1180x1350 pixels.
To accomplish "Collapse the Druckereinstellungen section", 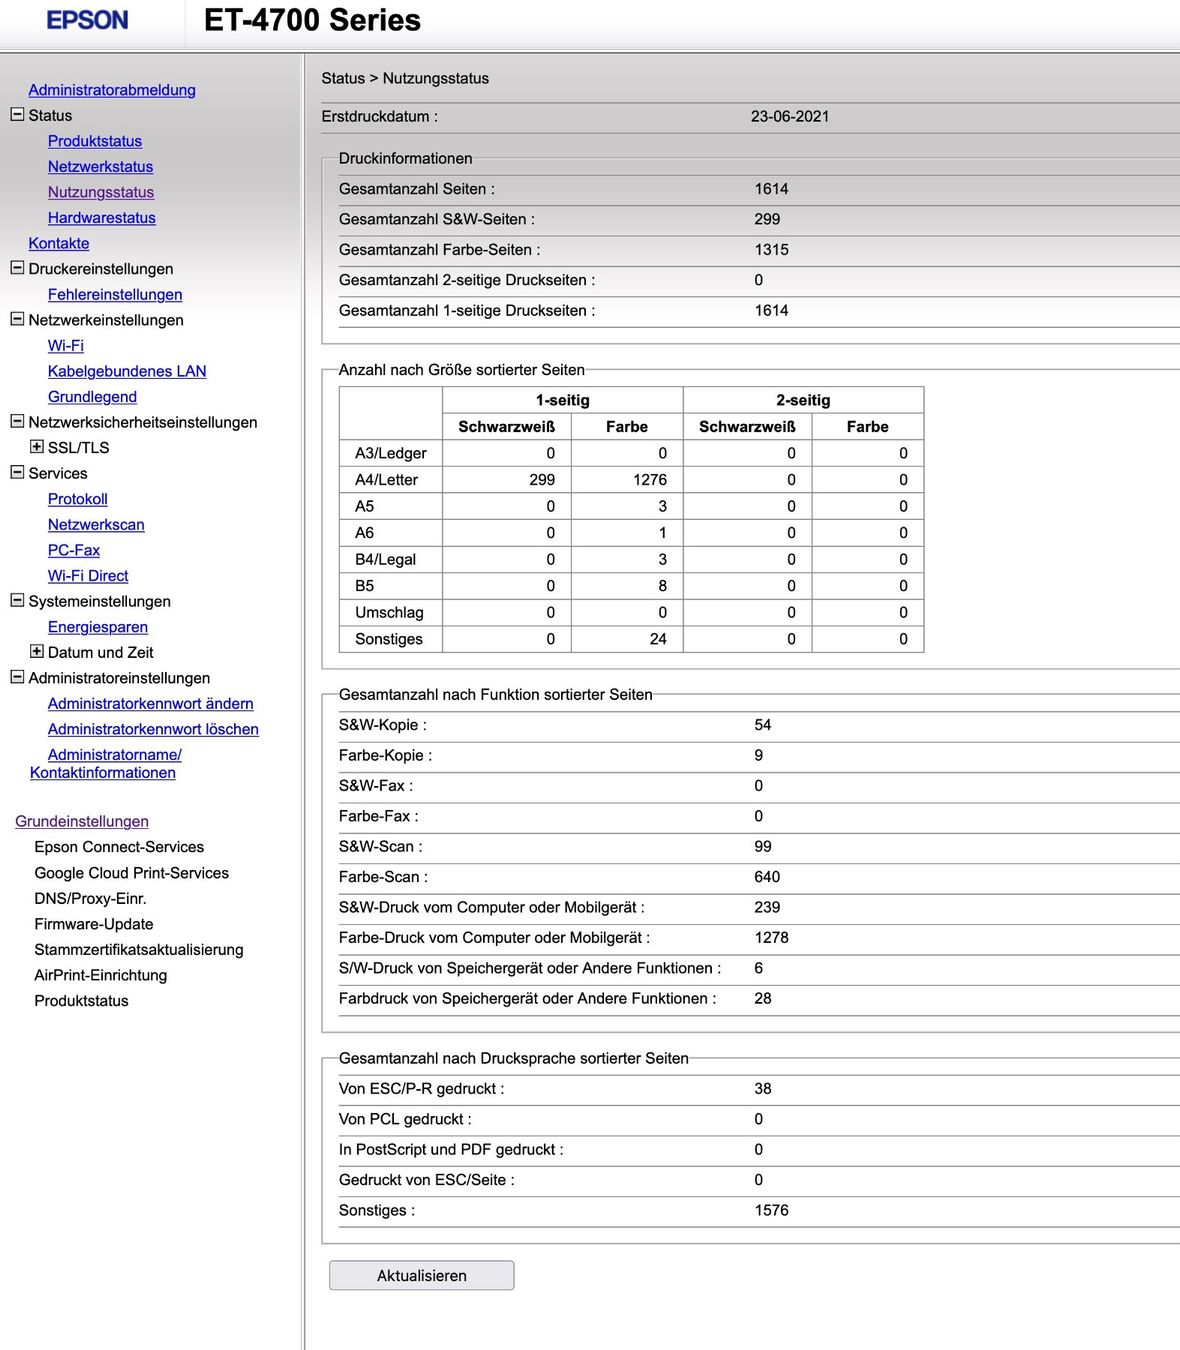I will coord(17,268).
